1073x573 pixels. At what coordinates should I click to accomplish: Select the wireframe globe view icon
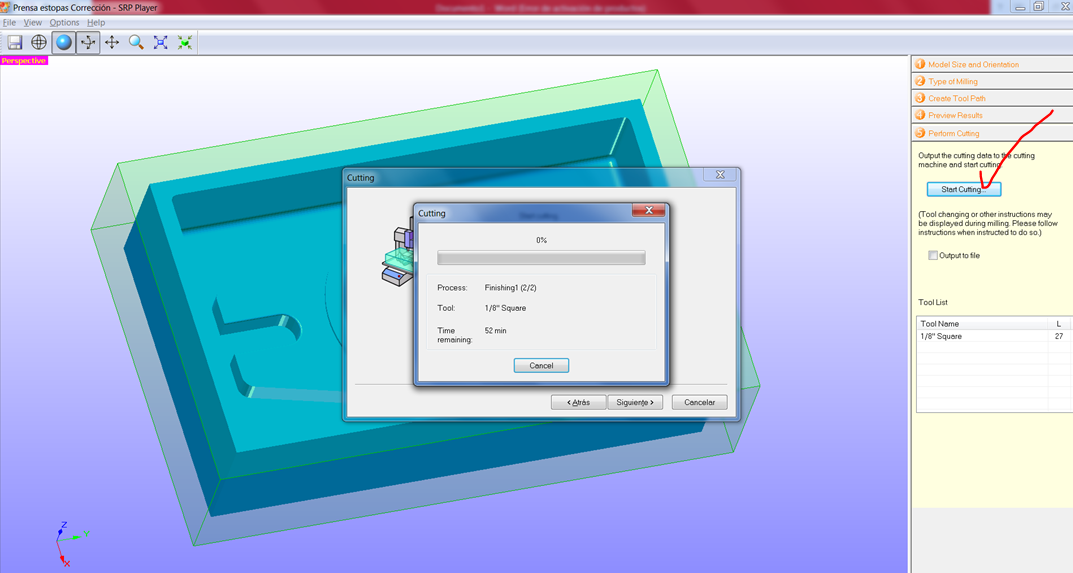[39, 42]
